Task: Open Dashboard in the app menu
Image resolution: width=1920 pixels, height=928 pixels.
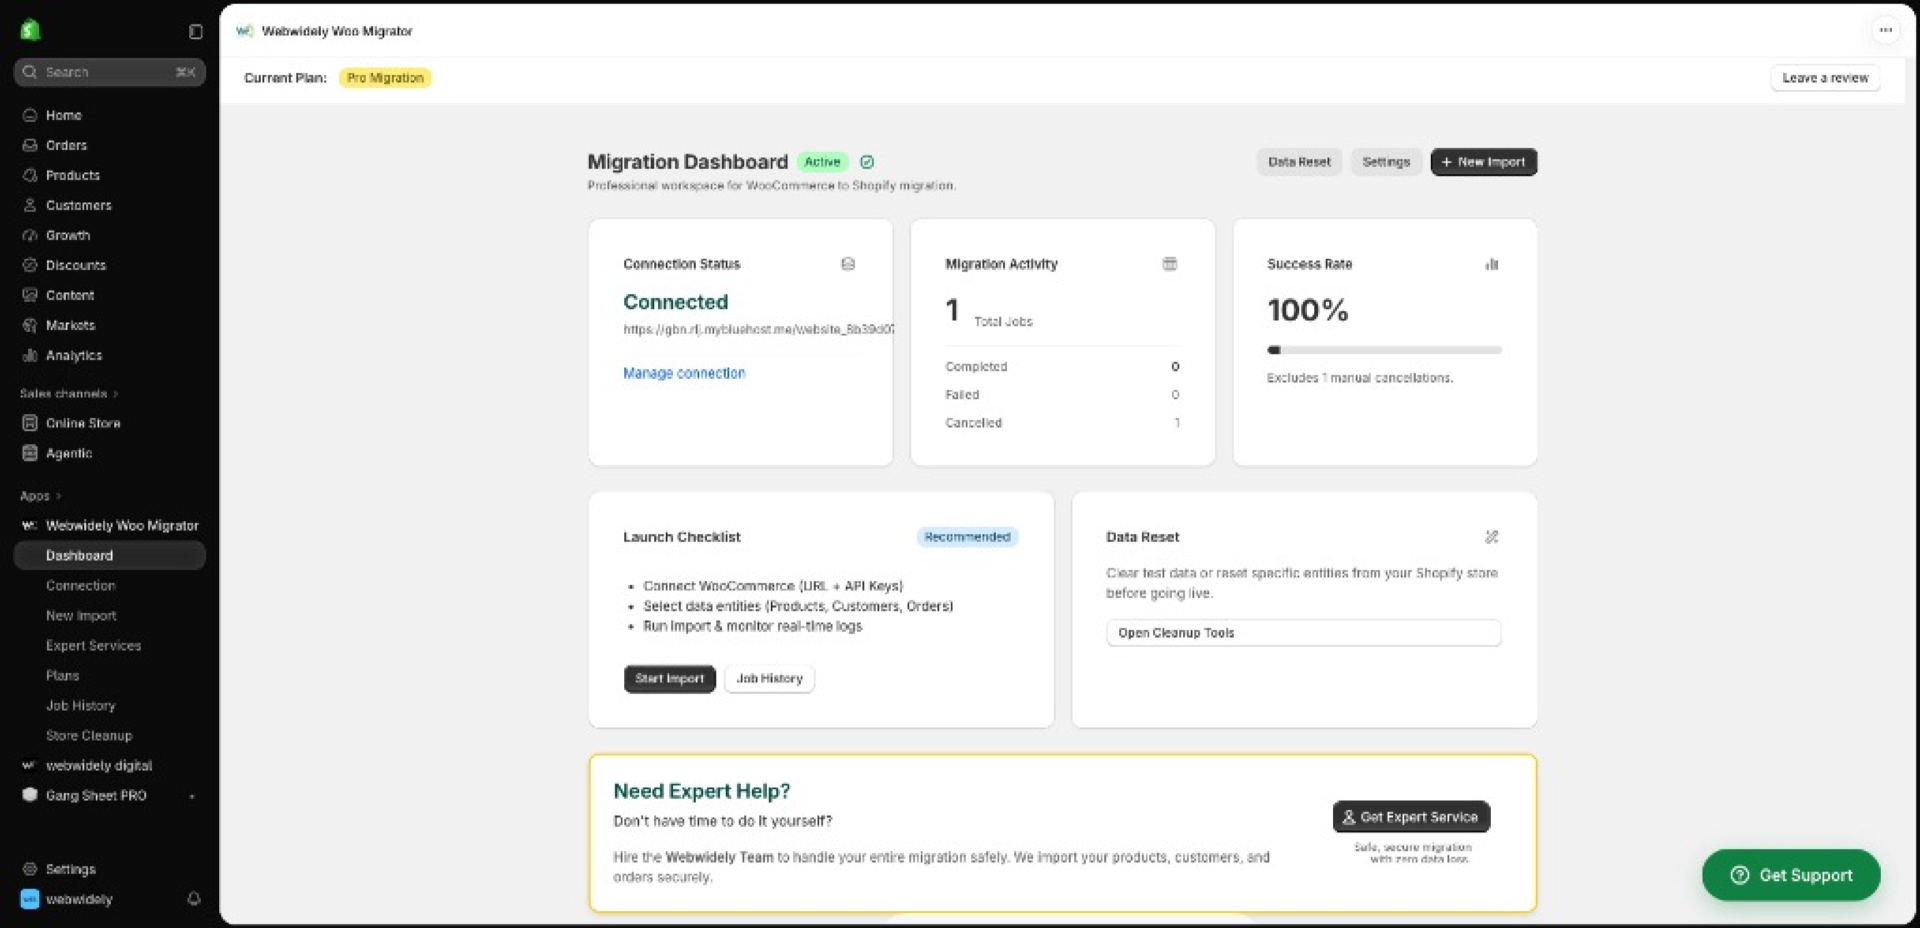Action: tap(110, 555)
